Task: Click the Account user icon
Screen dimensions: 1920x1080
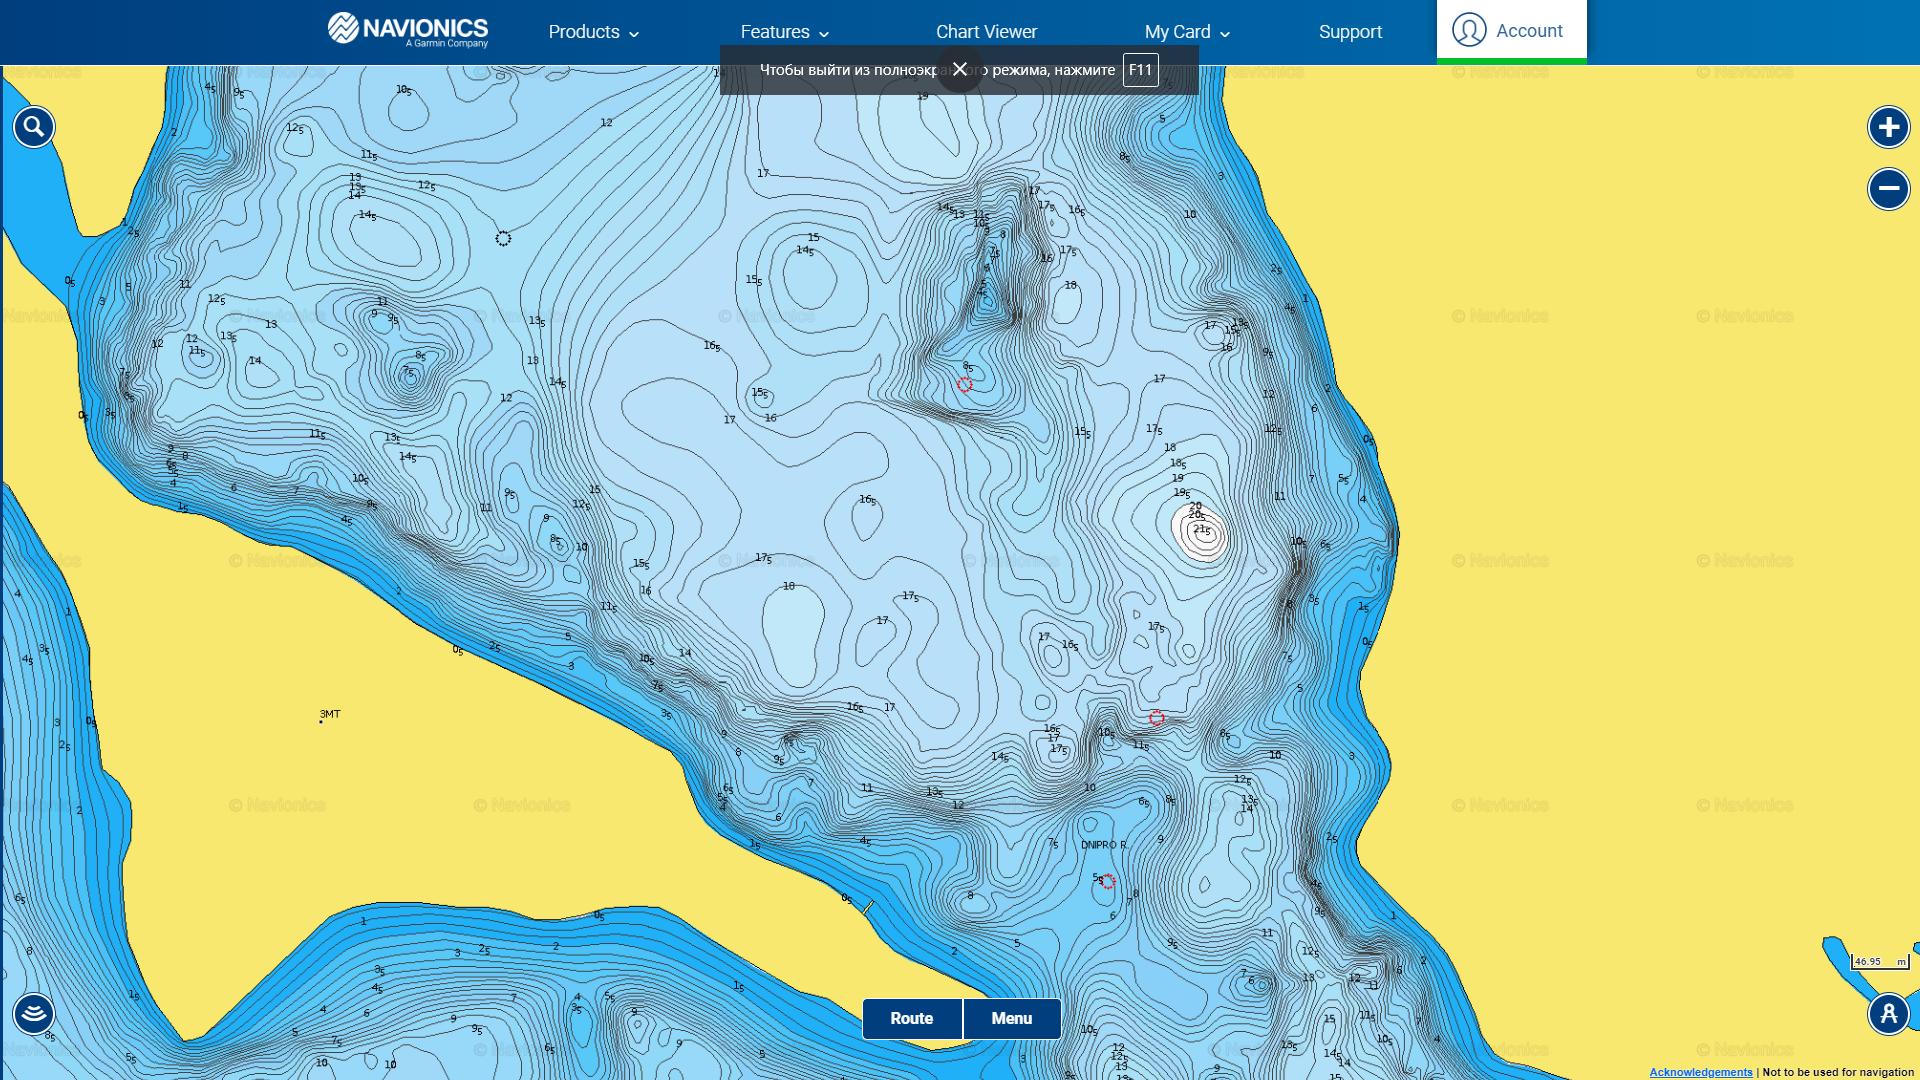Action: [1469, 30]
